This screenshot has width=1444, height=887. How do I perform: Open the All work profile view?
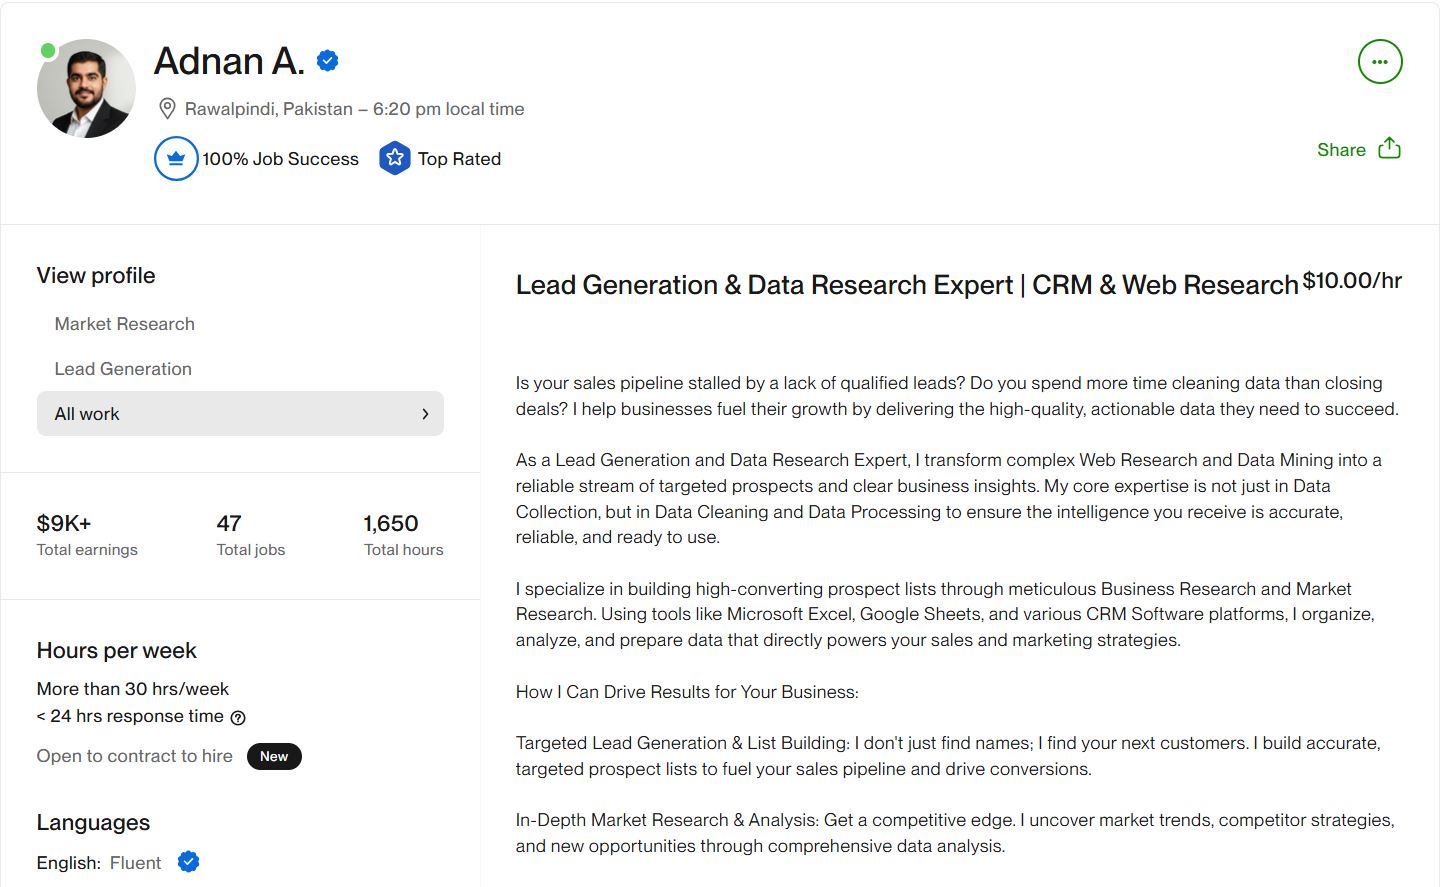tap(88, 414)
